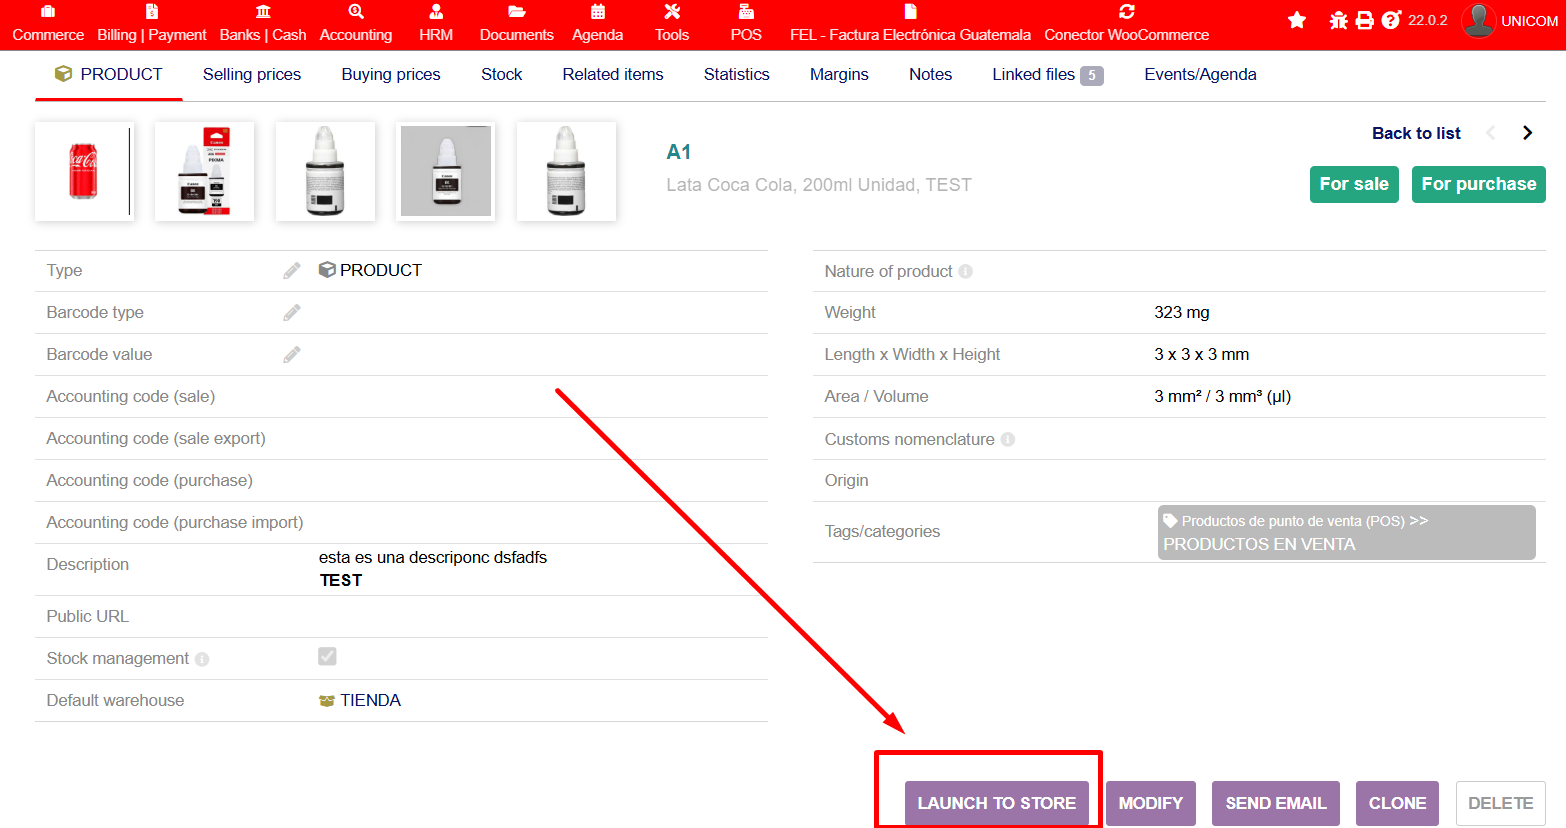Image resolution: width=1566 pixels, height=828 pixels.
Task: Open the Commerce top menu
Action: click(48, 24)
